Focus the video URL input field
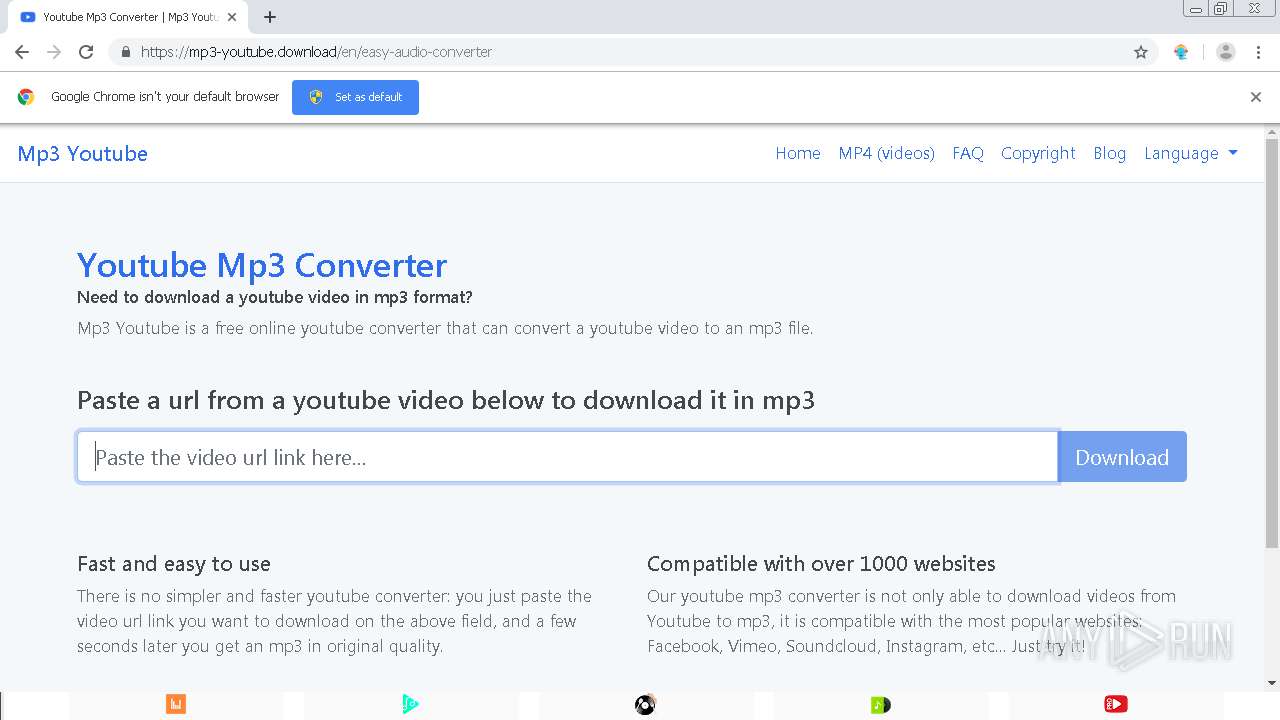The image size is (1280, 720). tap(568, 457)
